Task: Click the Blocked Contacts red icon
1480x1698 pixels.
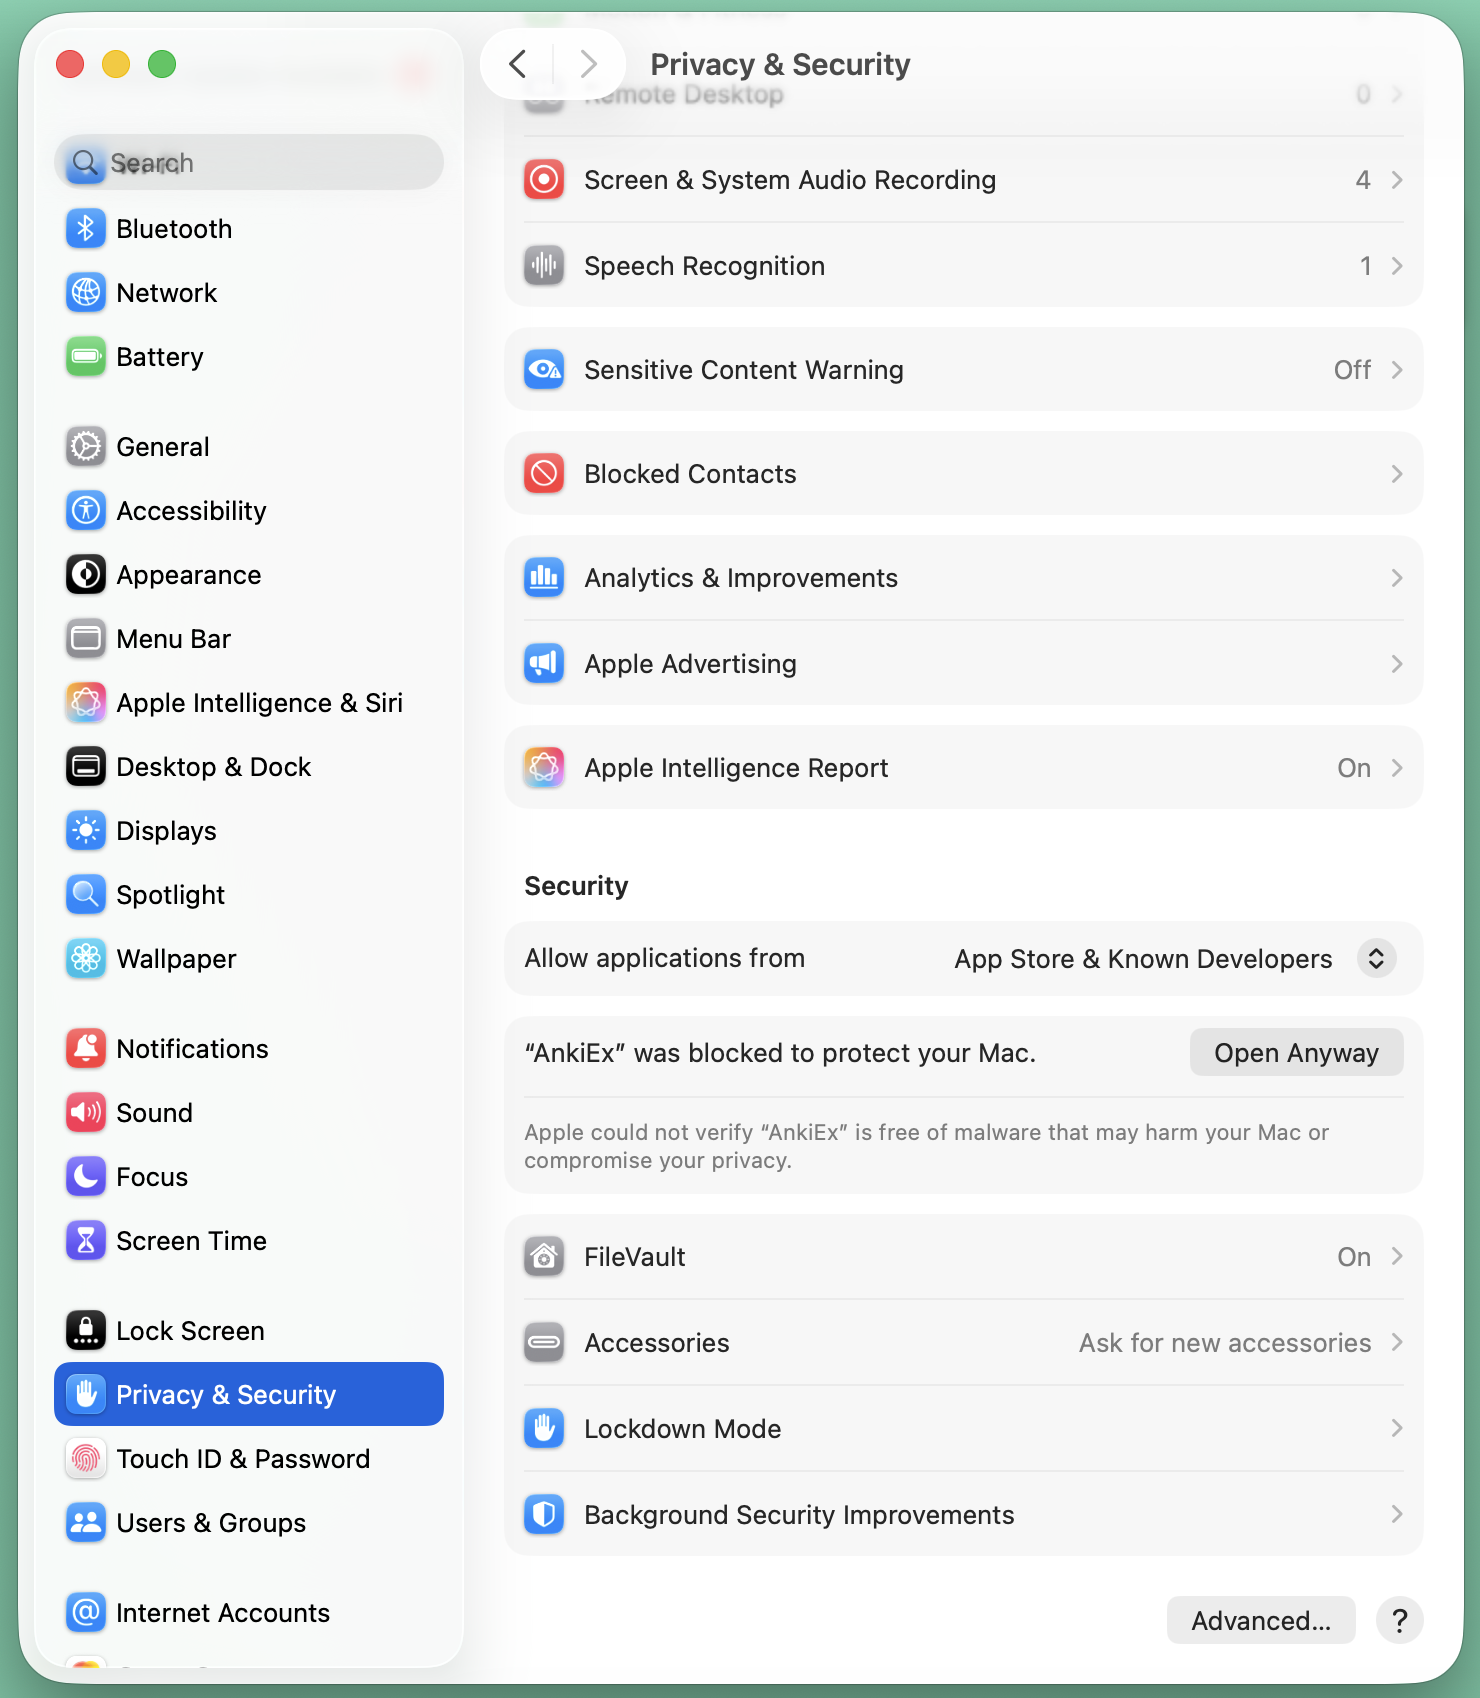Action: click(544, 474)
